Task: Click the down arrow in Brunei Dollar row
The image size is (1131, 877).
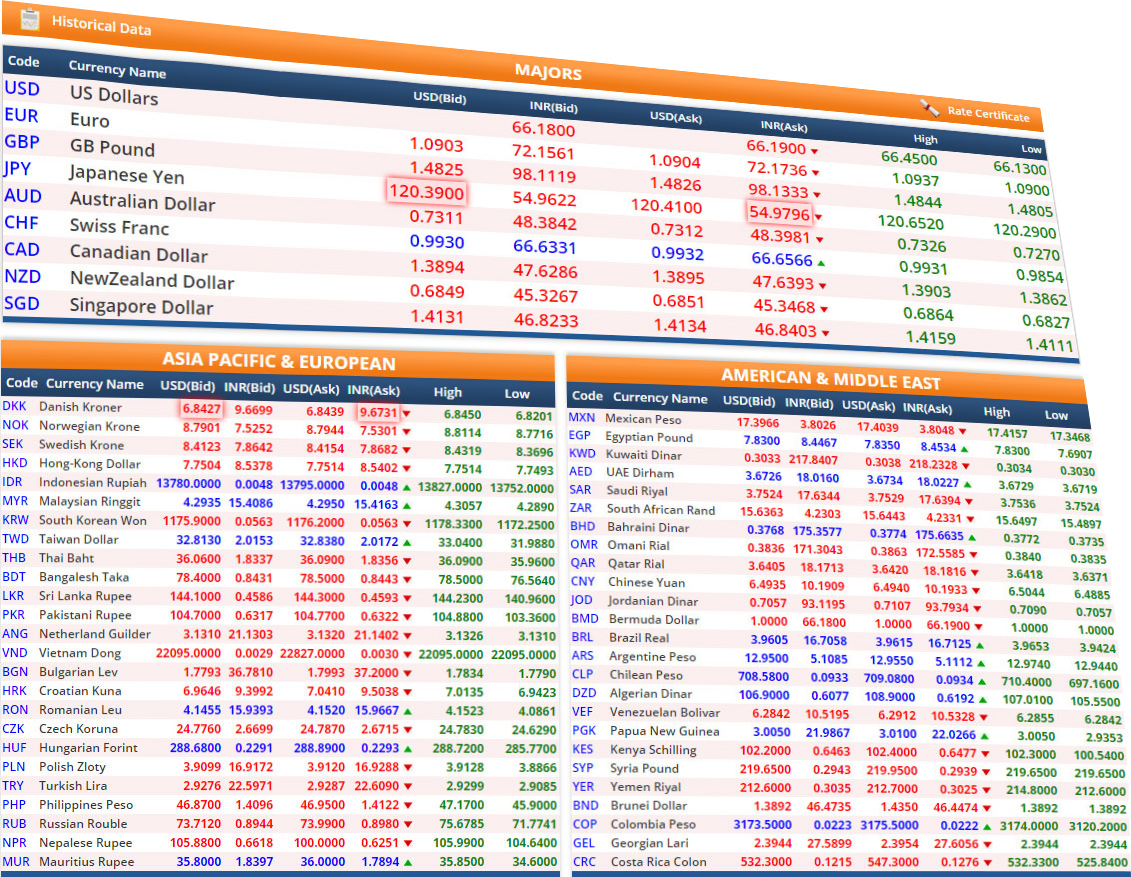Action: (986, 808)
